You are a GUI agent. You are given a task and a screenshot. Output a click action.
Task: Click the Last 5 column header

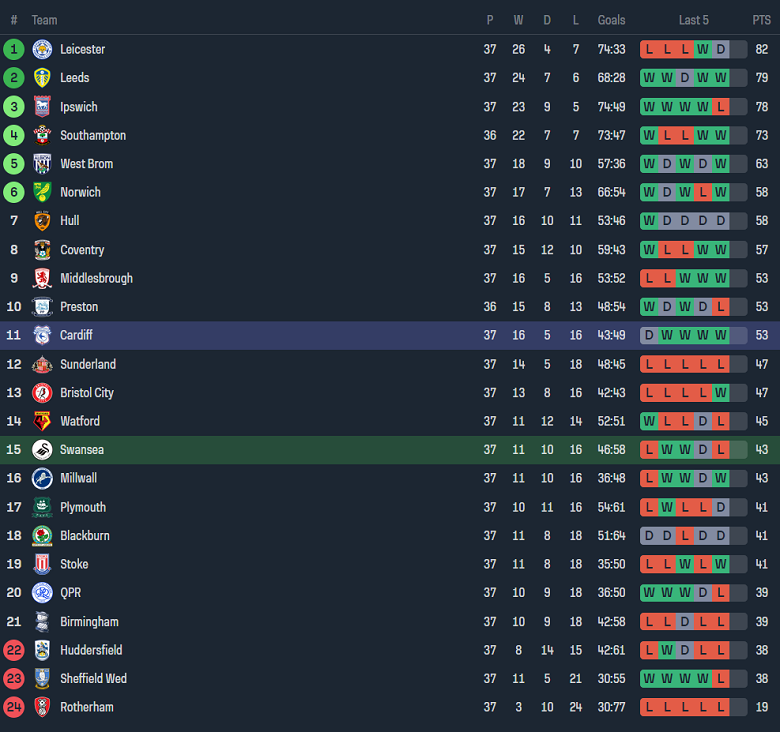(x=693, y=20)
